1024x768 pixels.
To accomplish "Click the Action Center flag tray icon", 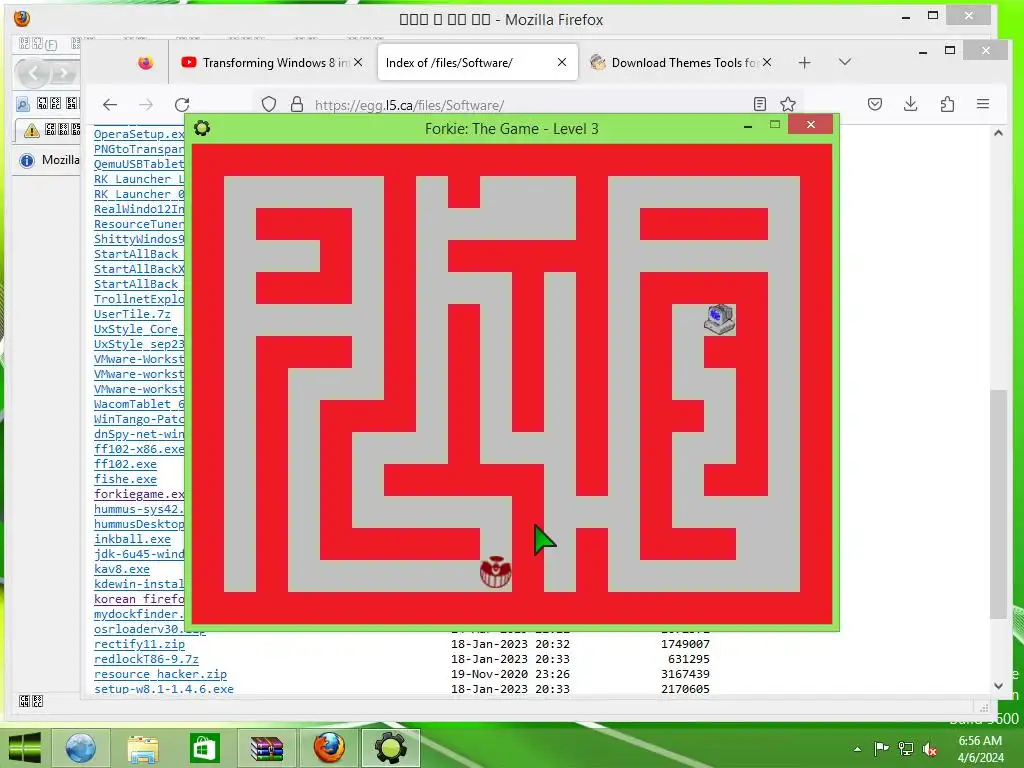I will [x=881, y=748].
